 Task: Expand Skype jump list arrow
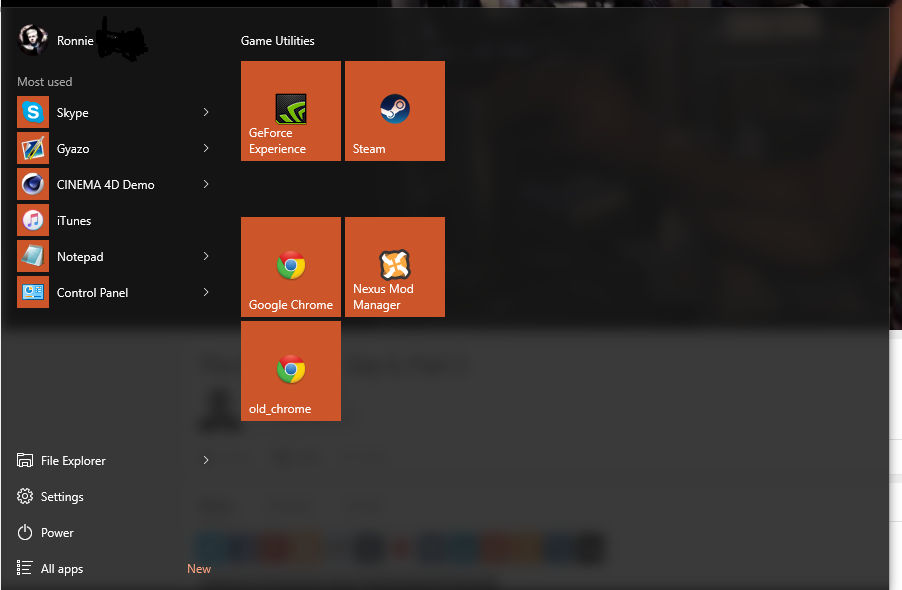click(x=206, y=112)
